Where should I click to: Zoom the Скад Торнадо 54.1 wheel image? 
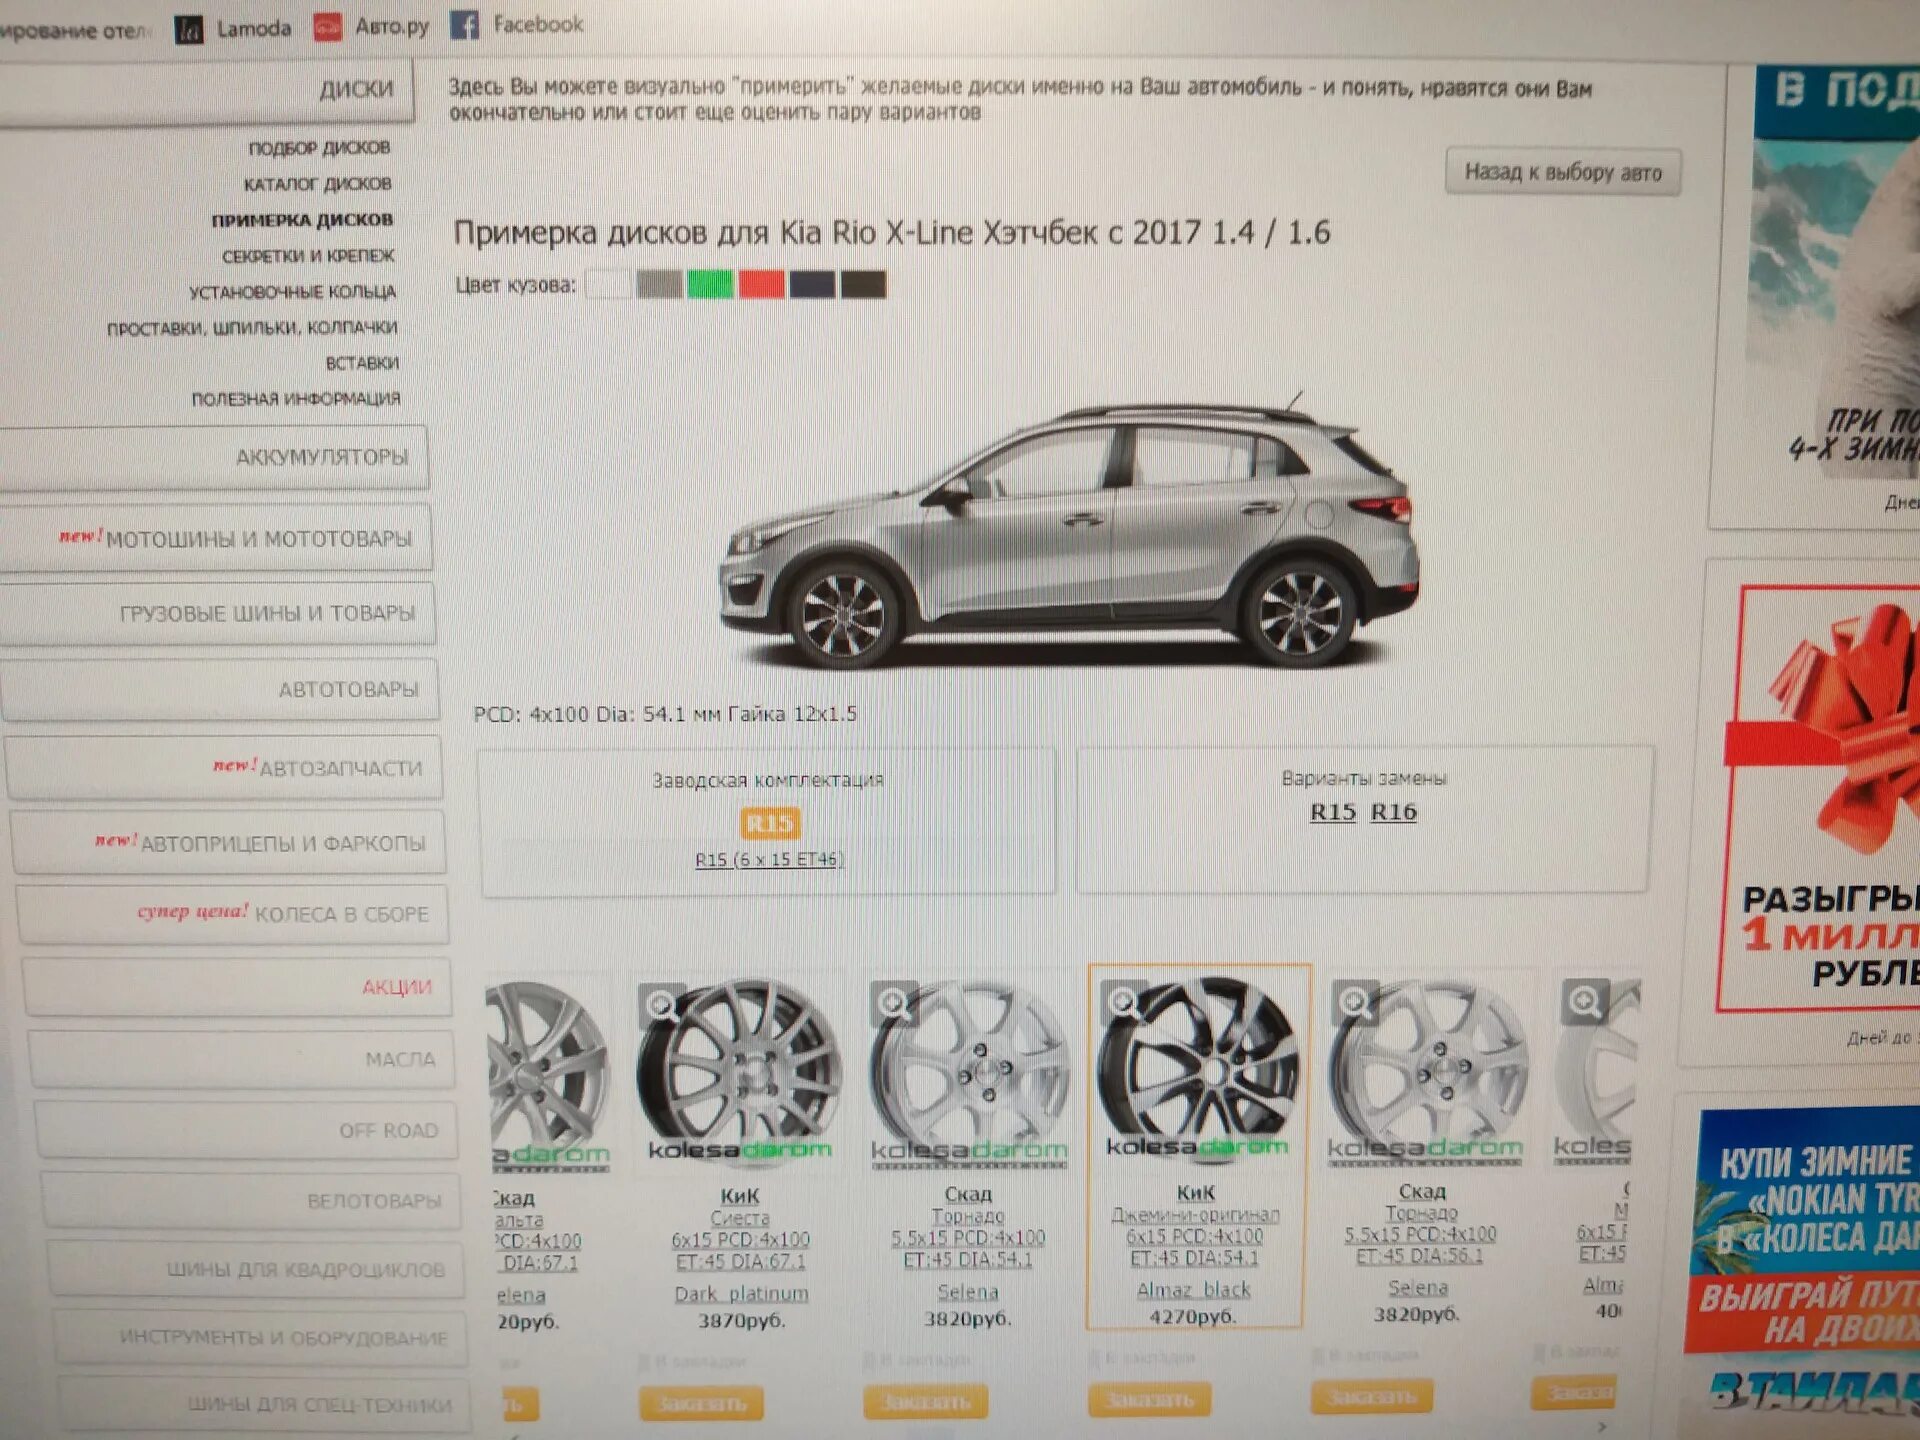(x=893, y=1003)
